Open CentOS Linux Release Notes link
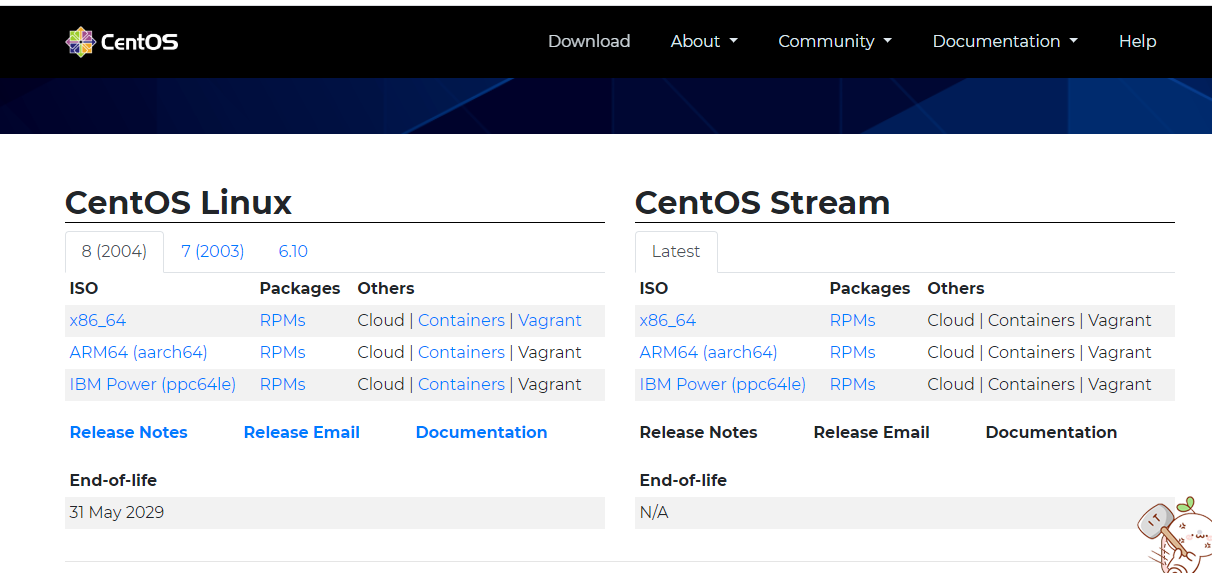Image resolution: width=1212 pixels, height=573 pixels. (x=129, y=432)
